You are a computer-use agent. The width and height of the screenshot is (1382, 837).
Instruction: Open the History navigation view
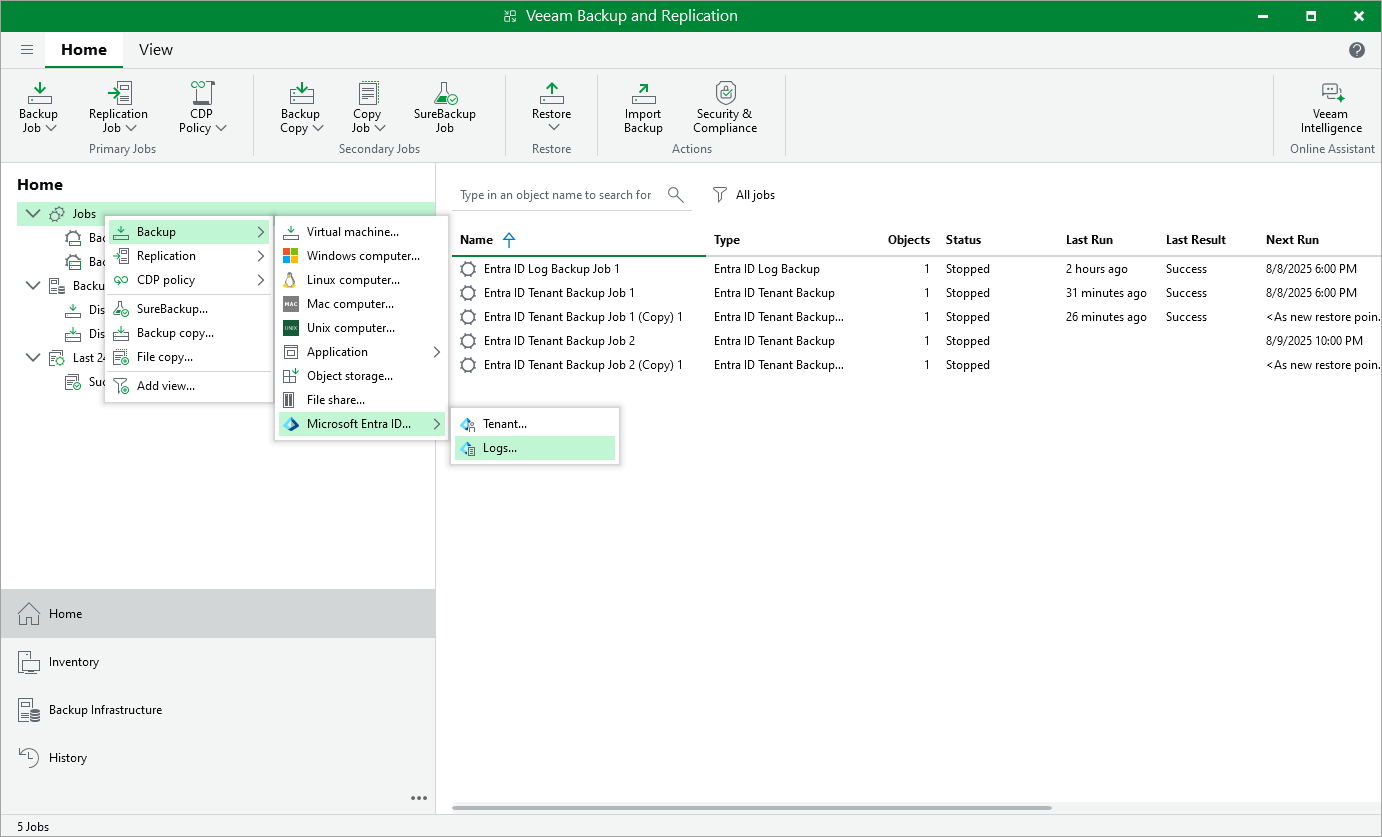click(x=218, y=758)
